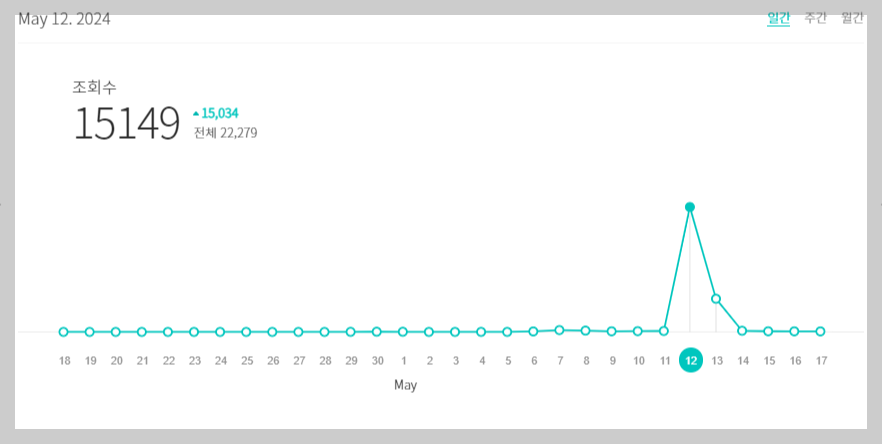Click the May 12. 2024 date heading
882x444 pixels.
(64, 19)
